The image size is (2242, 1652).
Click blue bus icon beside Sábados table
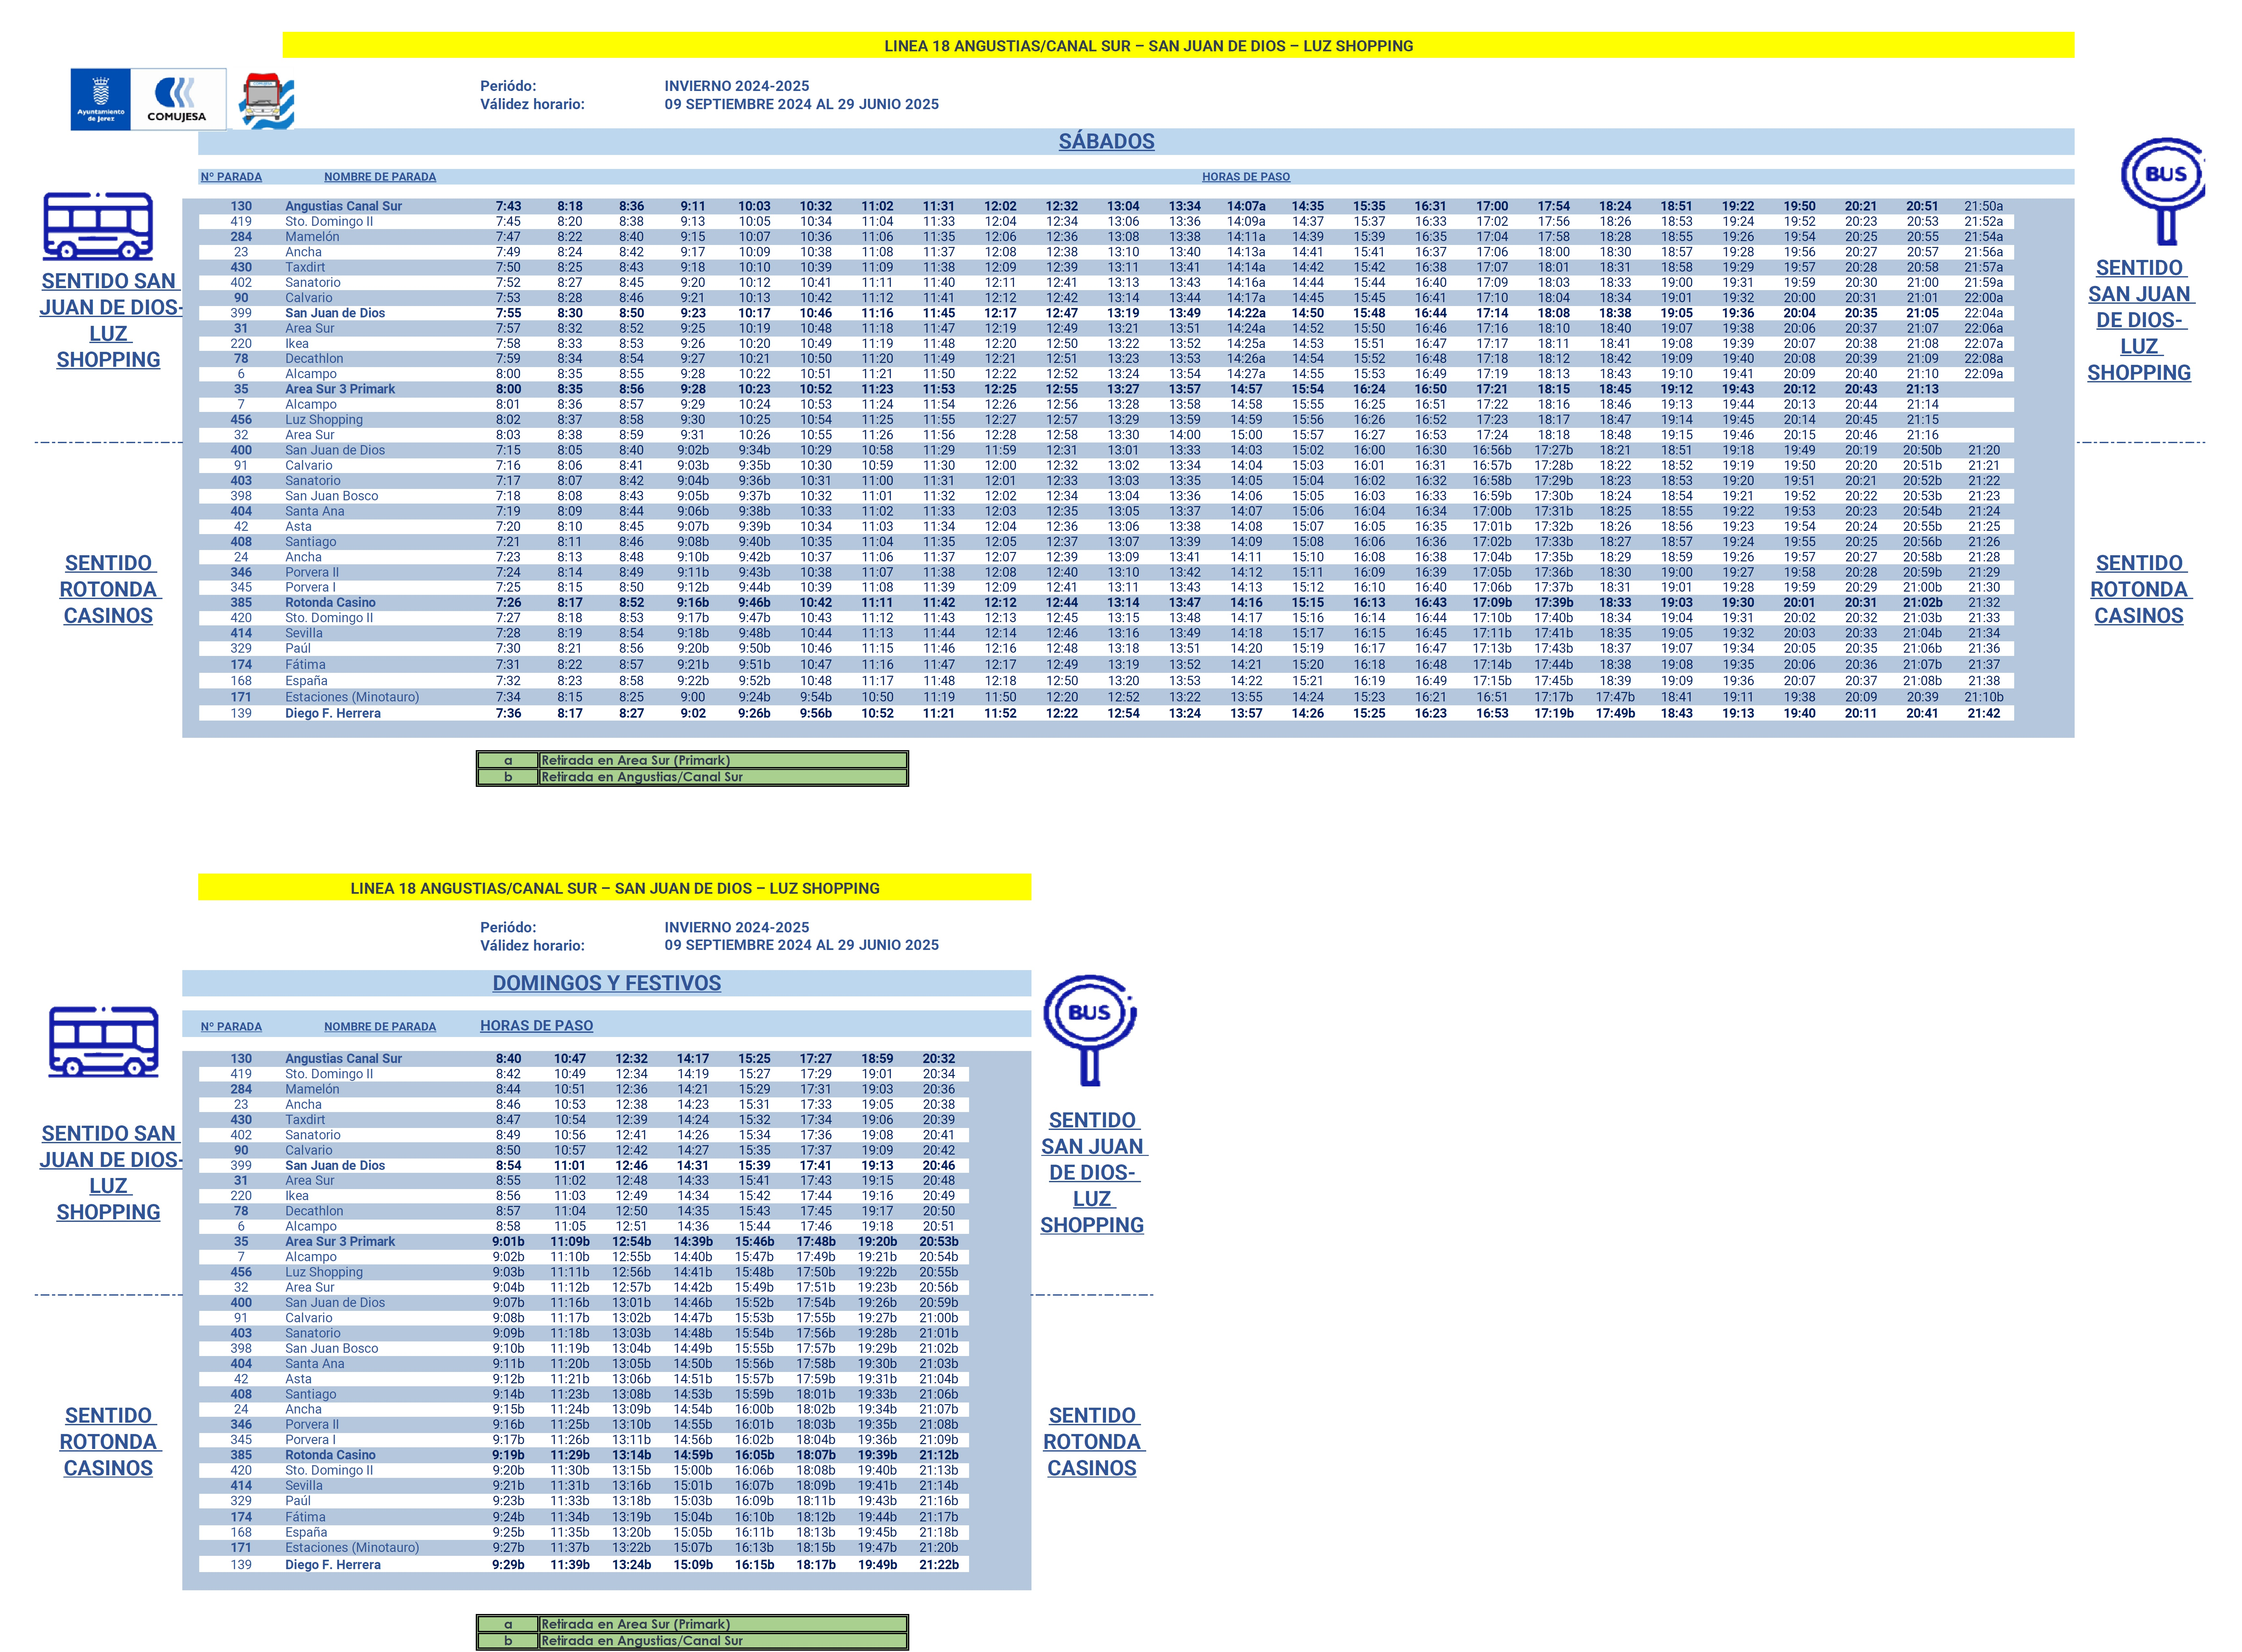coord(98,226)
